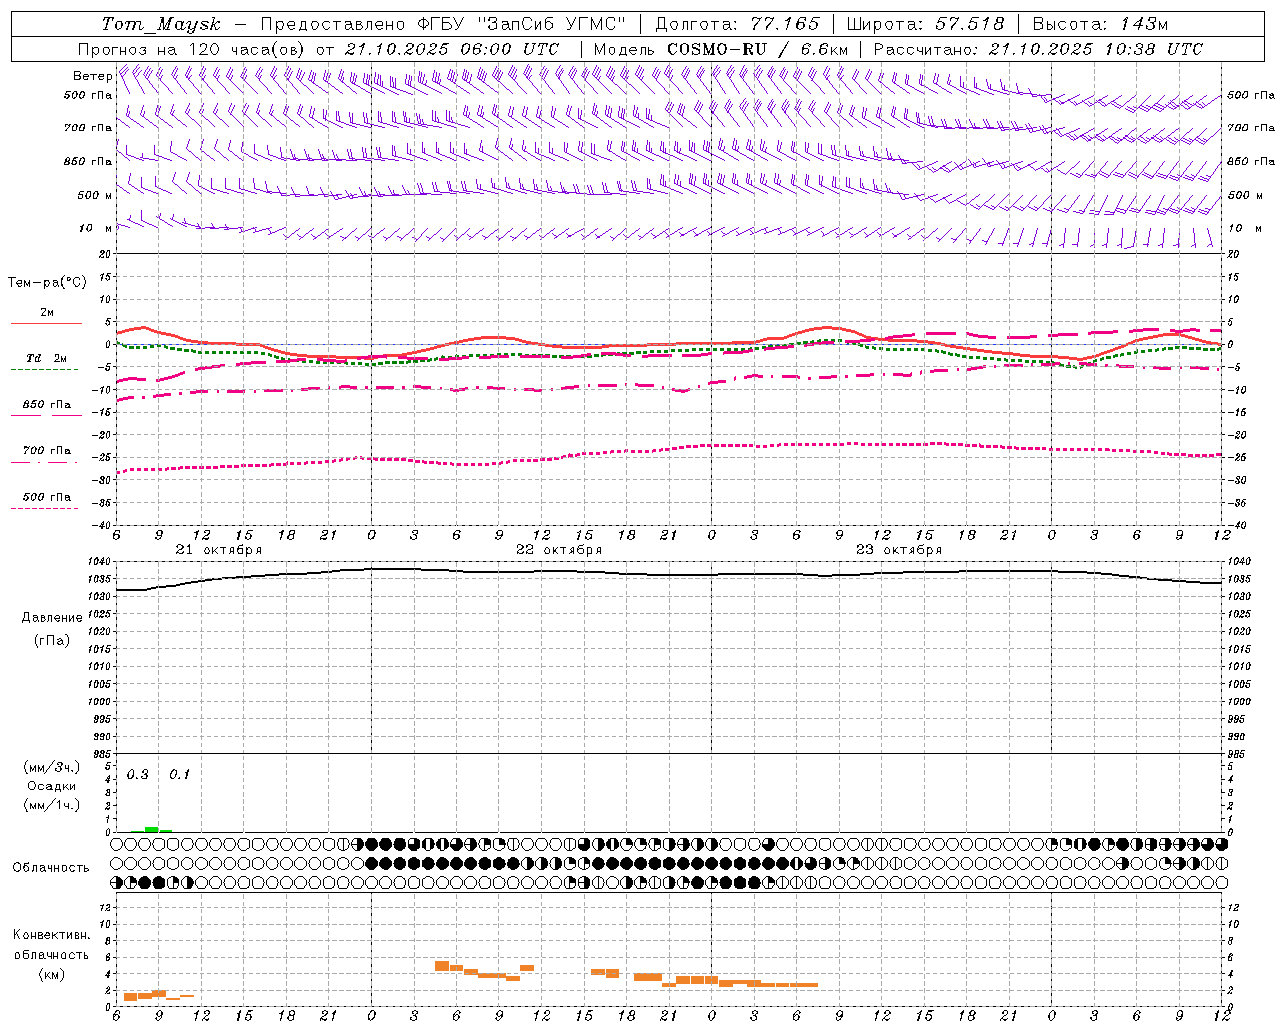Click the elevation value Высота: 143м
The width and height of the screenshot is (1280, 1024).
tap(1100, 24)
